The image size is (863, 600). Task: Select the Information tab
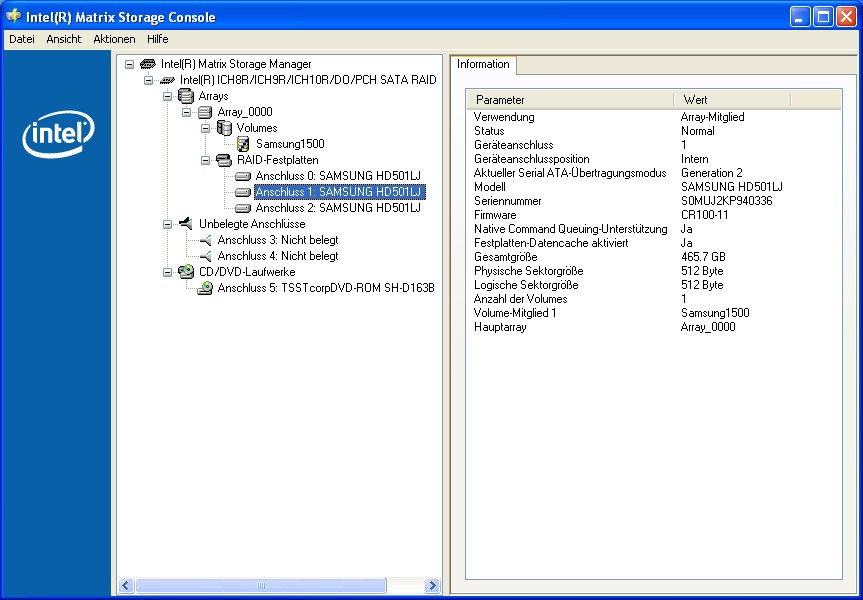483,64
